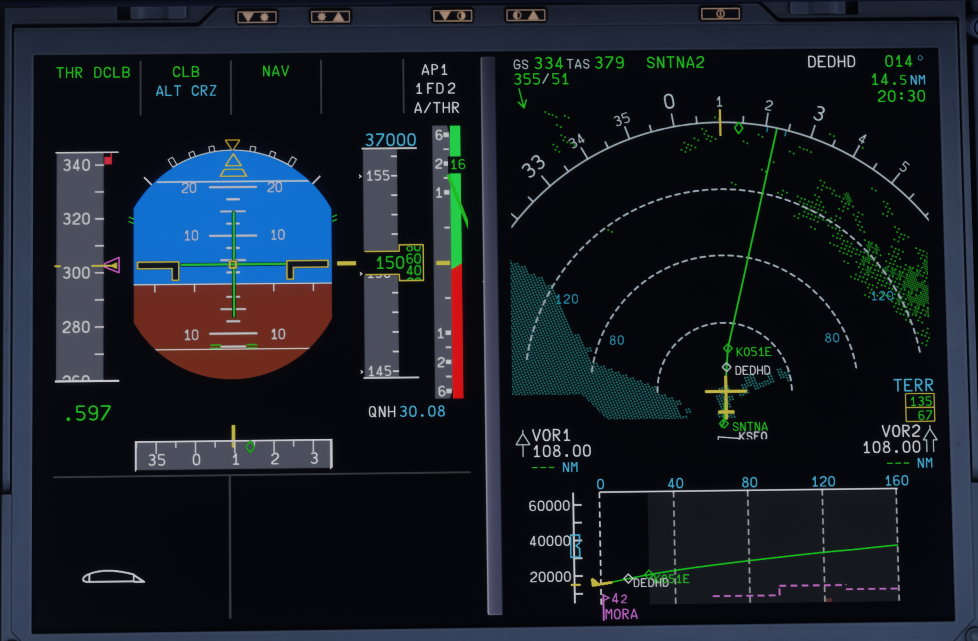Click the green diamond on heading tape
This screenshot has height=641, width=978.
(250, 446)
